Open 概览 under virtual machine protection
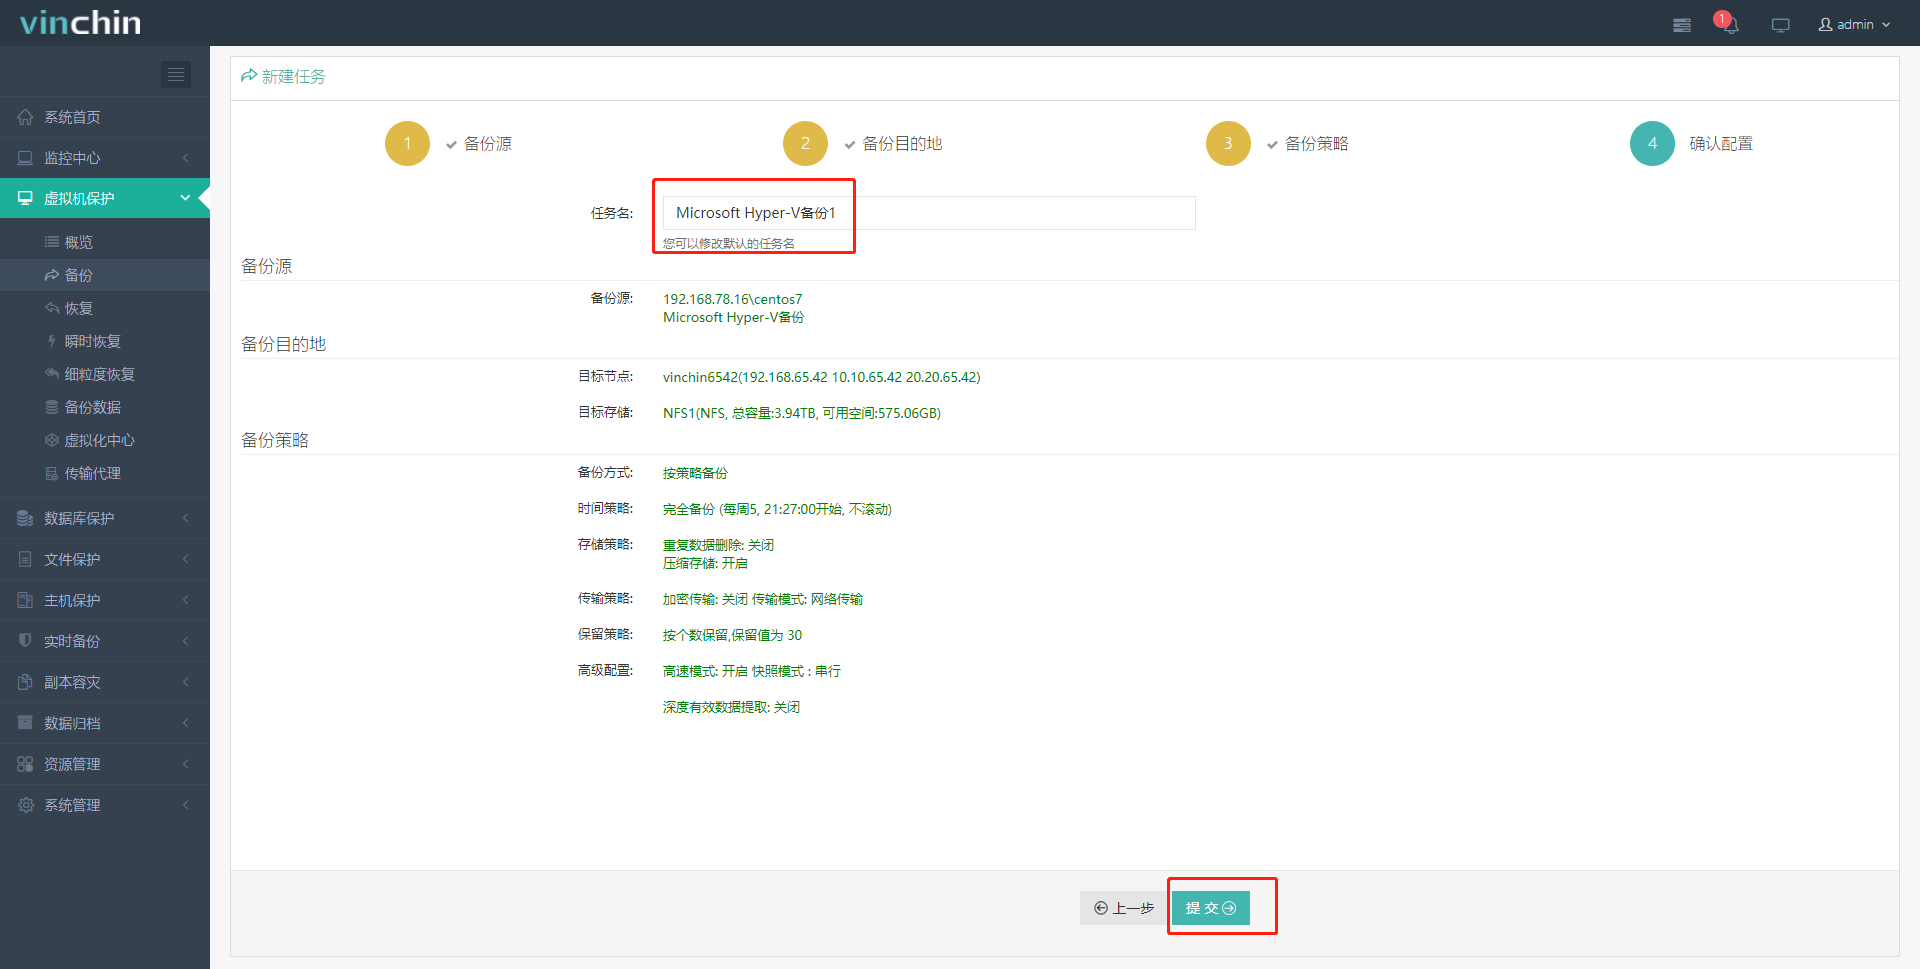 (105, 242)
